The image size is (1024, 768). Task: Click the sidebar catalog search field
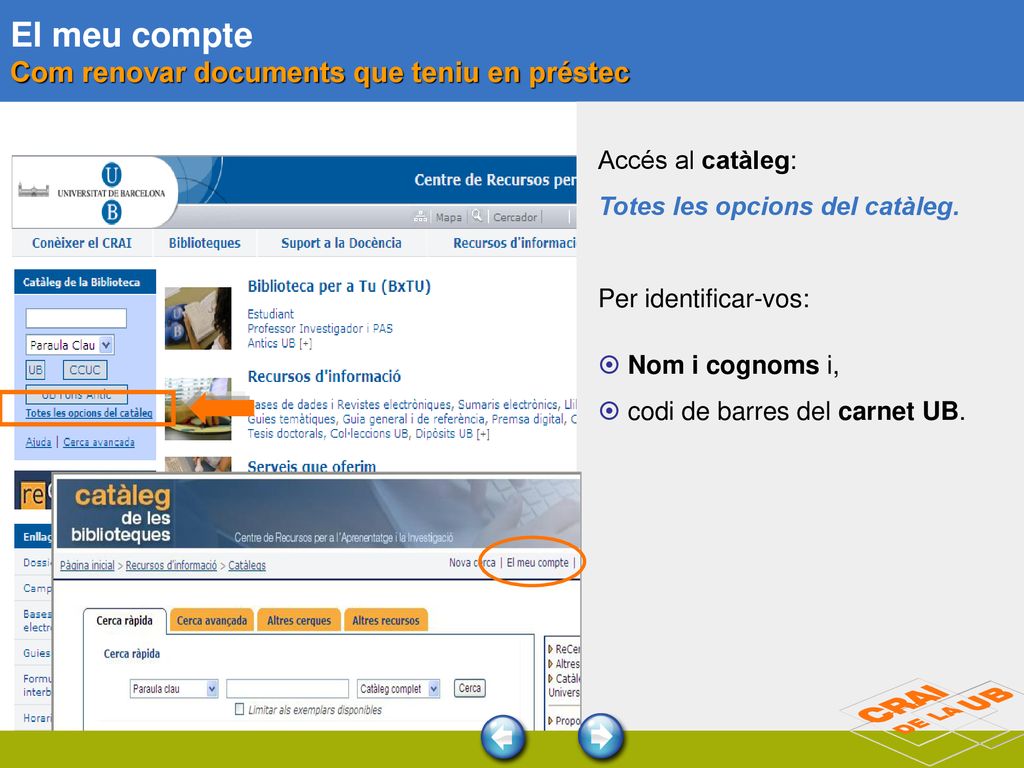click(76, 318)
